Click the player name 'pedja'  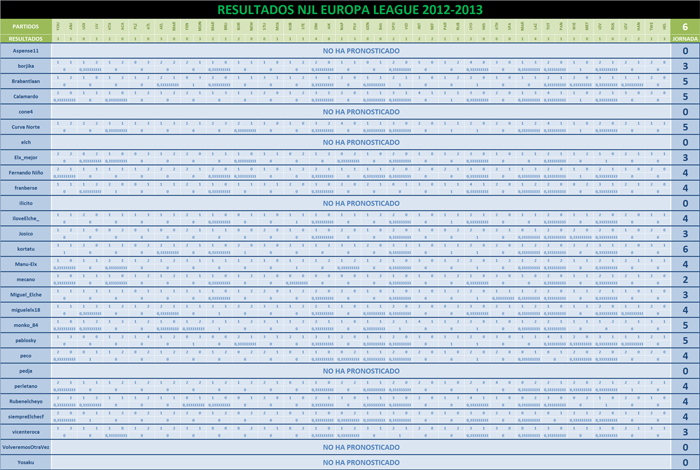click(26, 371)
